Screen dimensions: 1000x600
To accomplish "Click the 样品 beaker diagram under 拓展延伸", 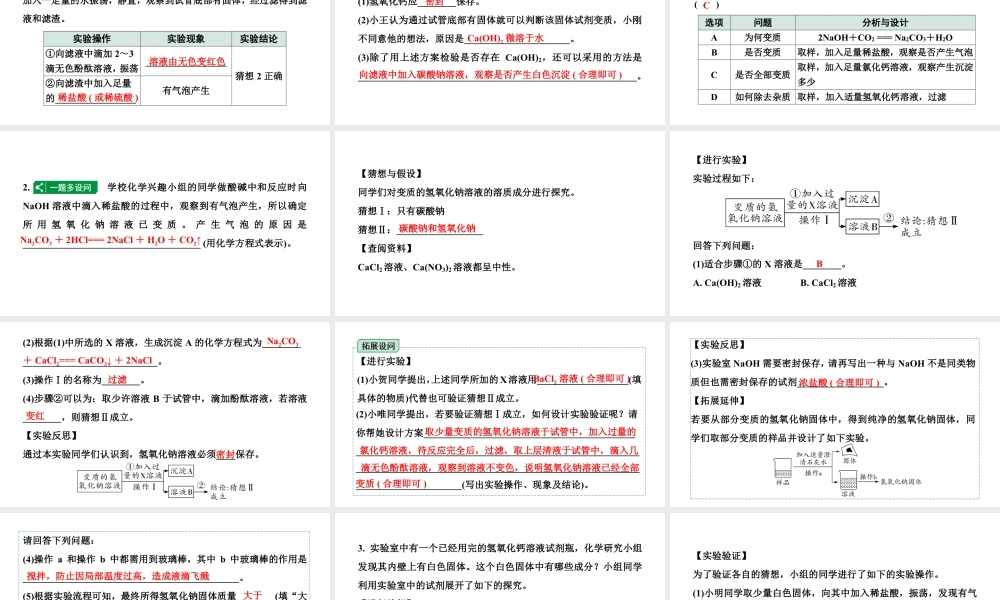I will pyautogui.click(x=782, y=469).
